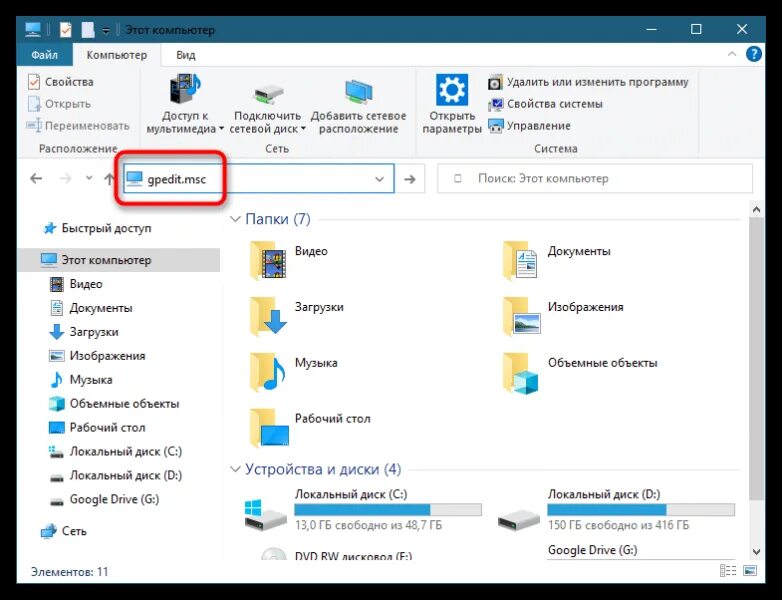
Task: Open recent locations dropdown arrow
Action: point(89,178)
